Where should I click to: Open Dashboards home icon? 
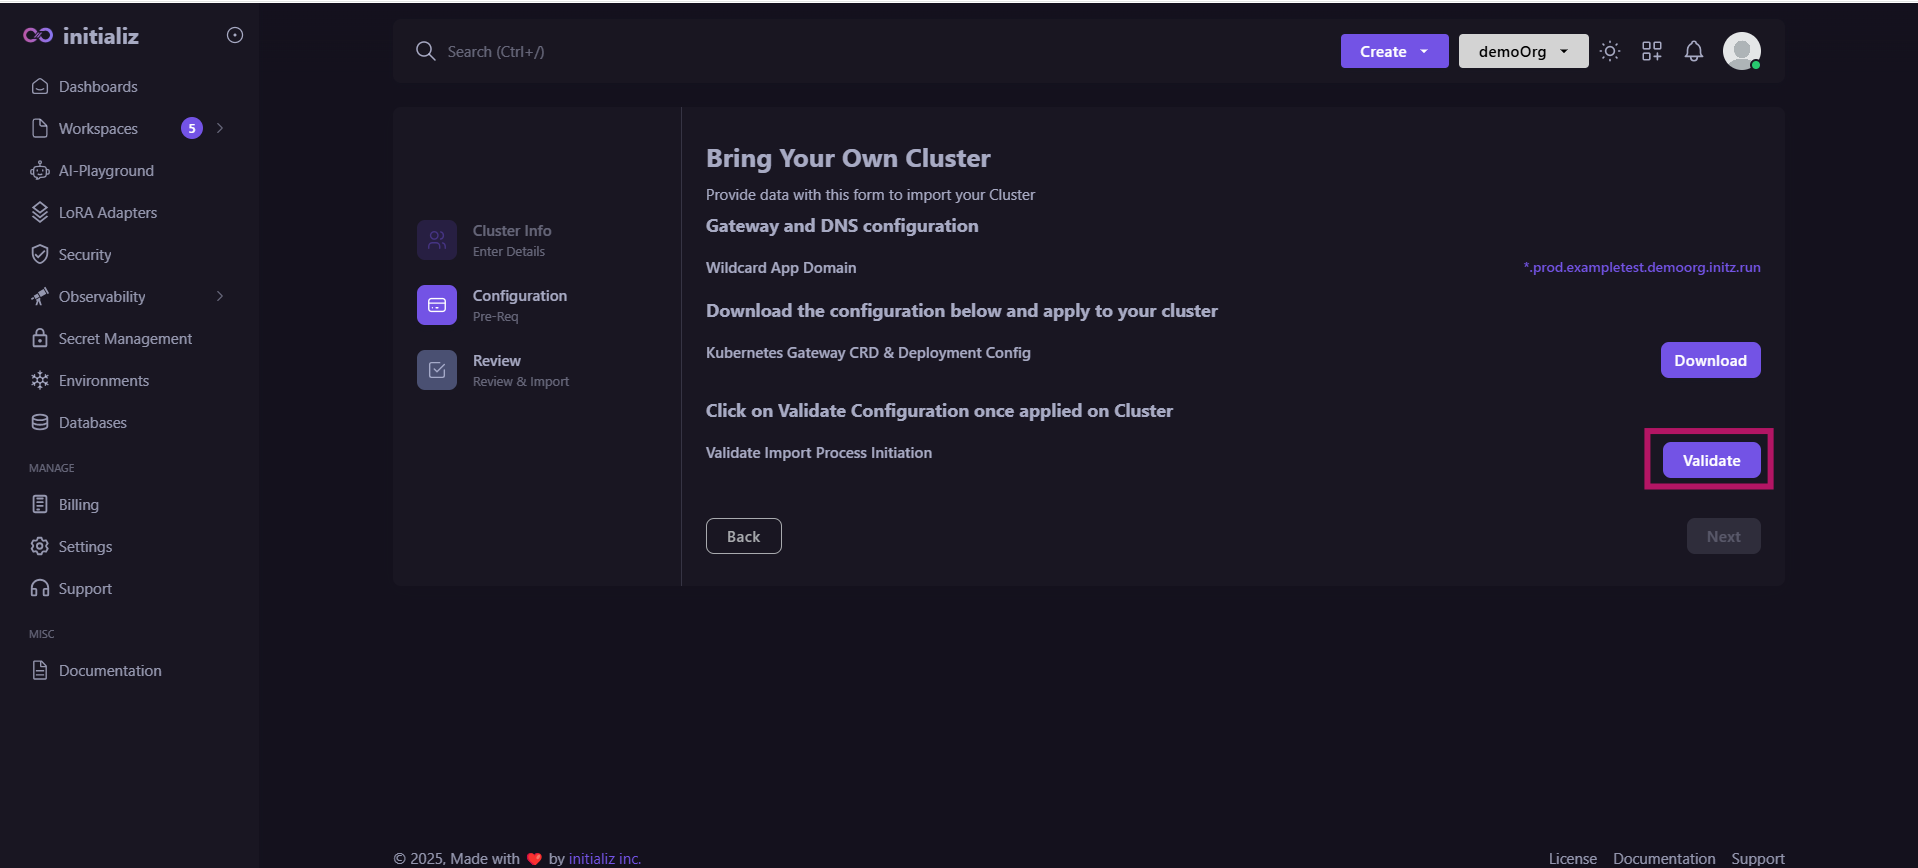(x=40, y=87)
